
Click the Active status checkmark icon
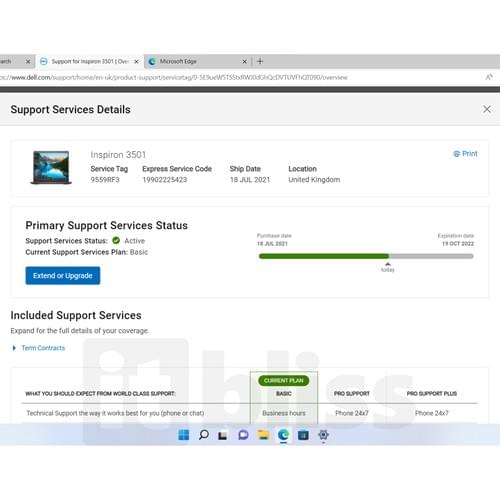(x=116, y=240)
